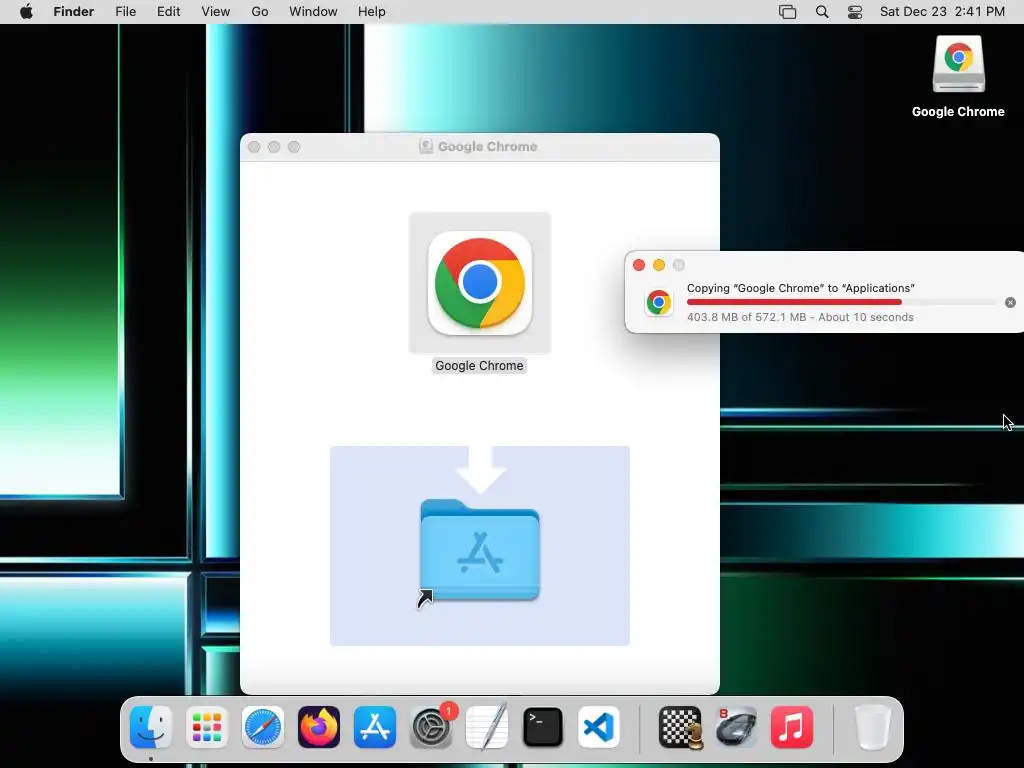
Task: Open the File menu
Action: pos(125,12)
